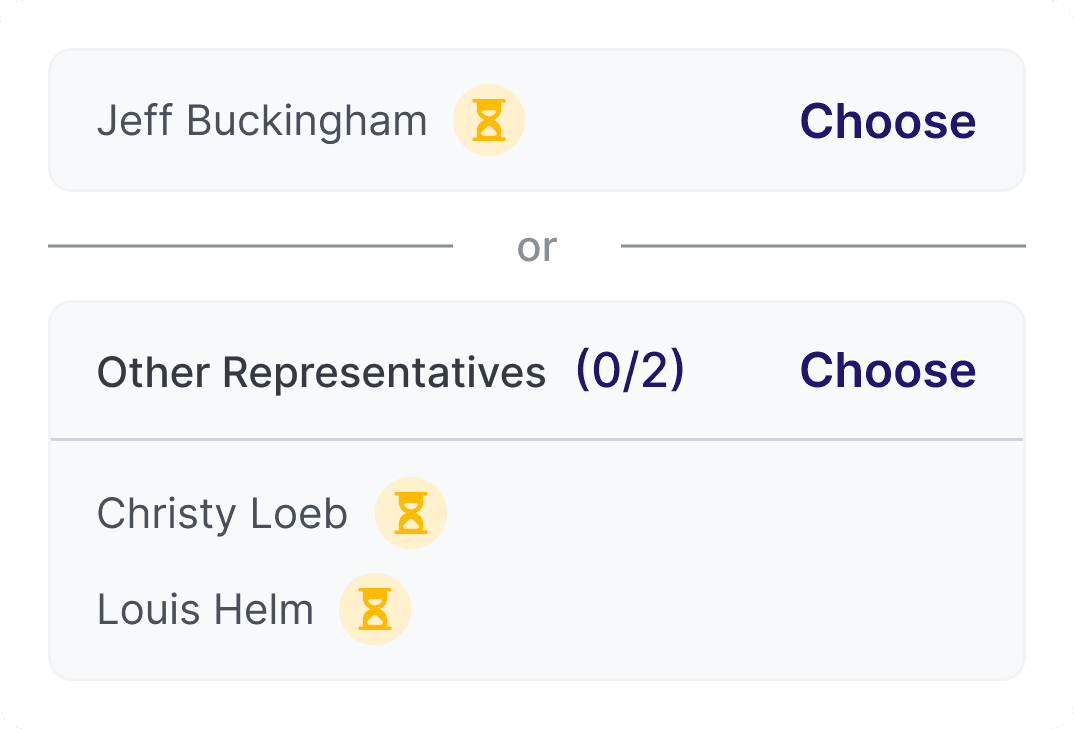Select Louis Helm in the representatives list

click(x=205, y=609)
